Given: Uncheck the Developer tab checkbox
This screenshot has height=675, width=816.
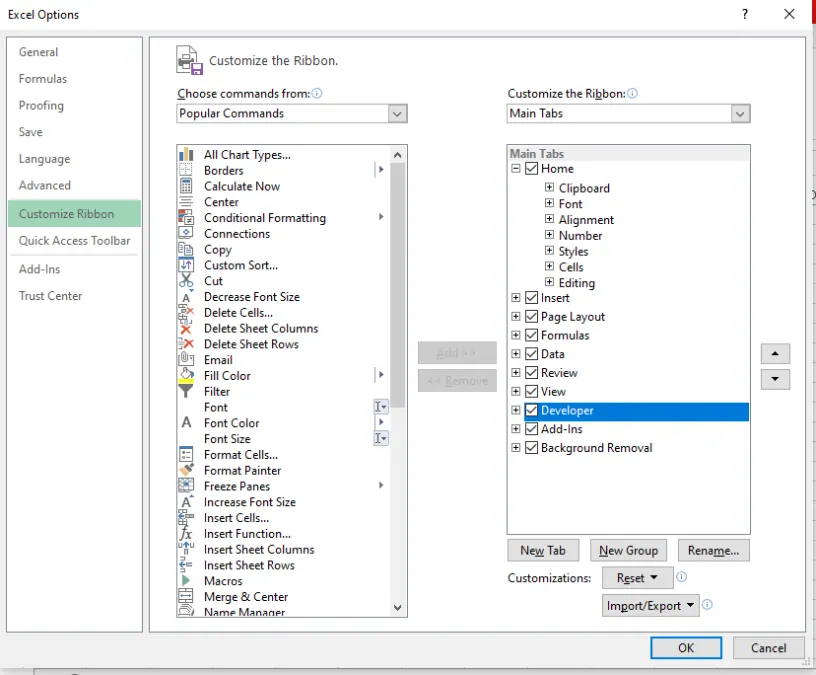Looking at the screenshot, I should click(531, 410).
